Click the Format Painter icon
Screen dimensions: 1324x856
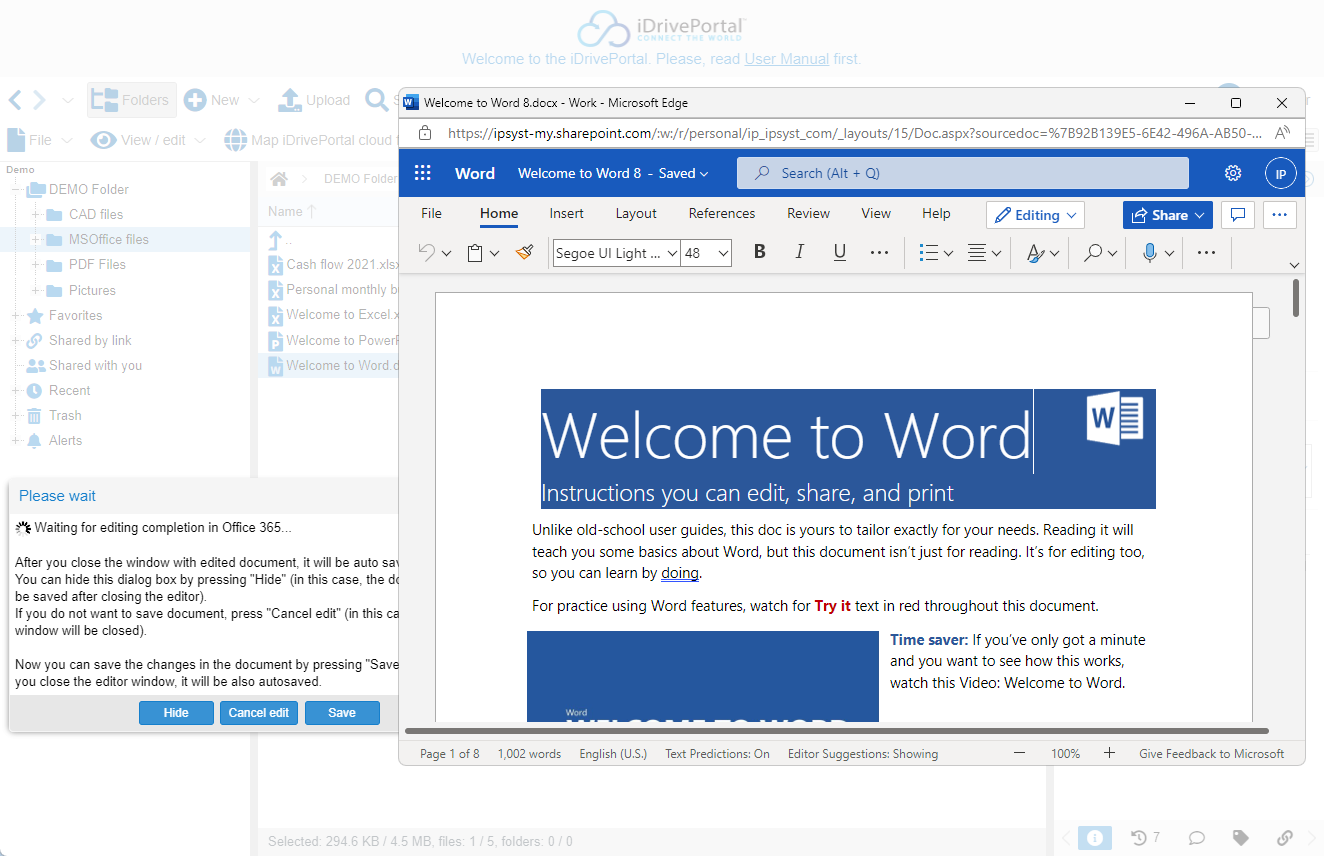click(525, 253)
